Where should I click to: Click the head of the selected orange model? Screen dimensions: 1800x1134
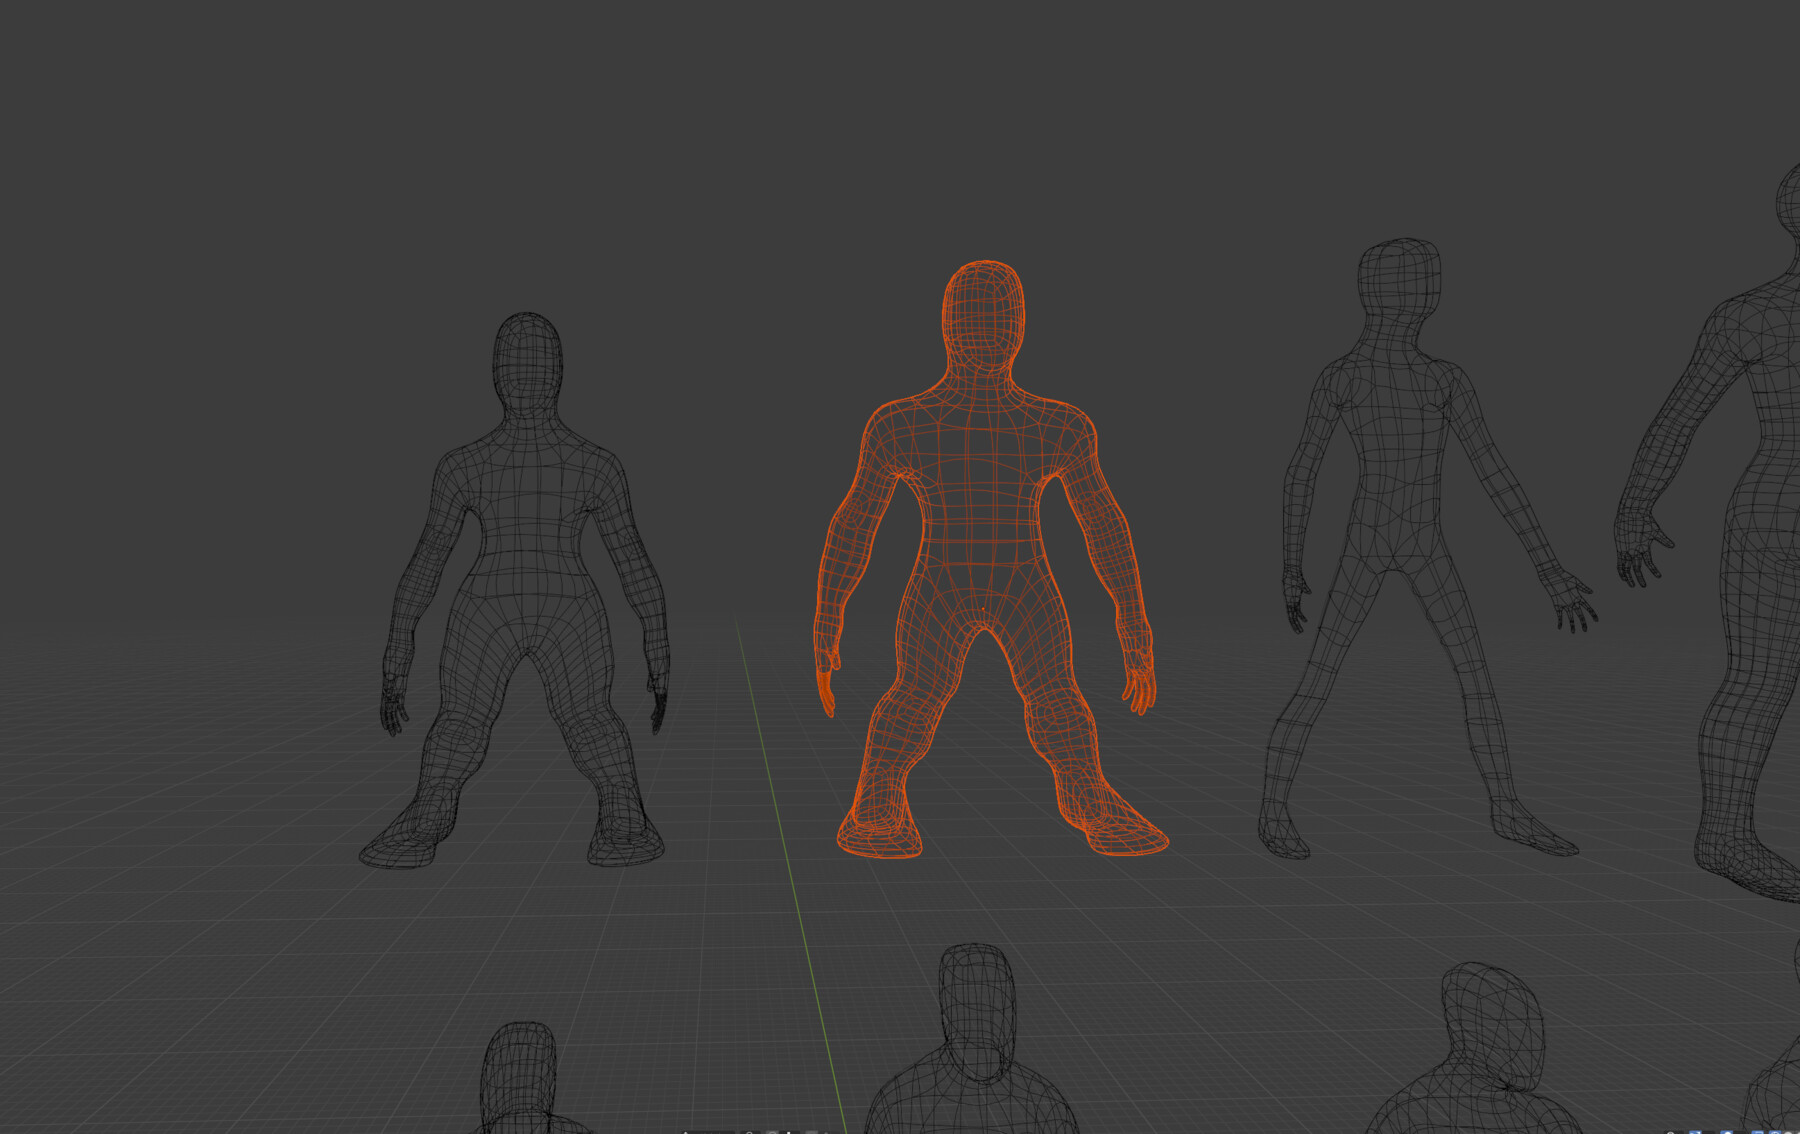click(x=983, y=310)
